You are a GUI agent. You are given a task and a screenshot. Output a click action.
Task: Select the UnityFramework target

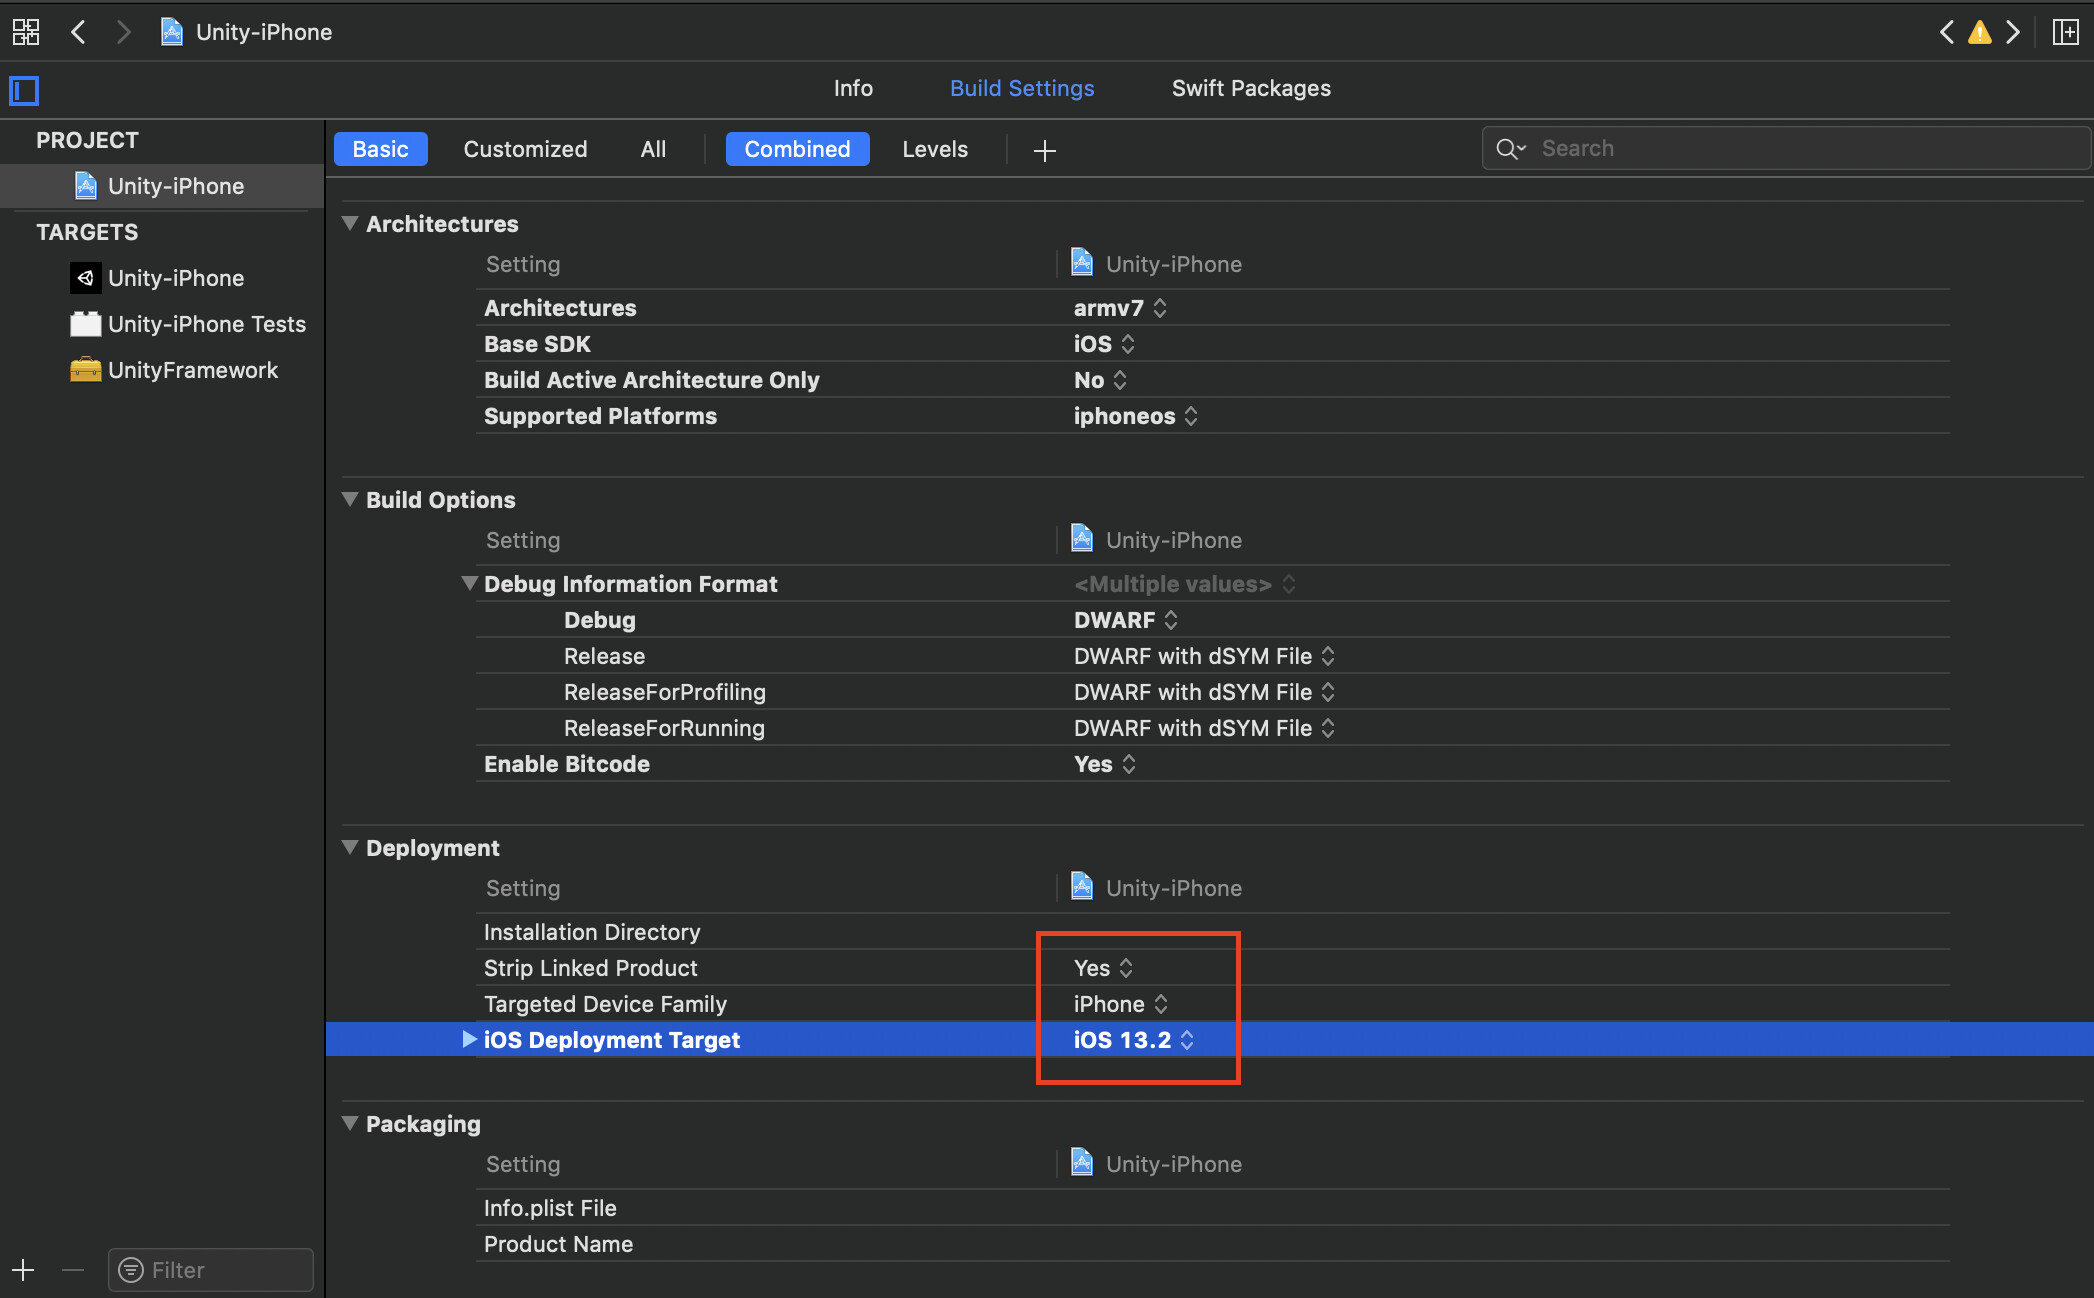click(x=192, y=370)
